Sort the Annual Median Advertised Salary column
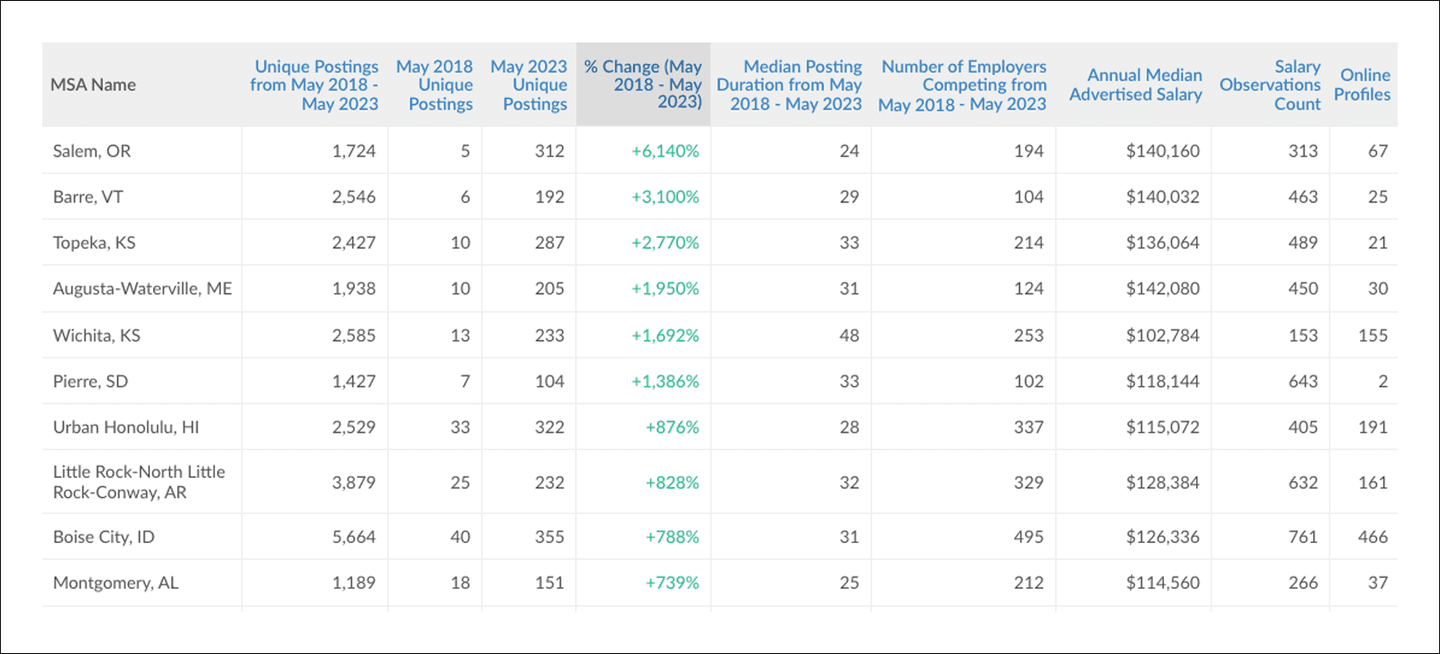The width and height of the screenshot is (1440, 654). click(1136, 85)
